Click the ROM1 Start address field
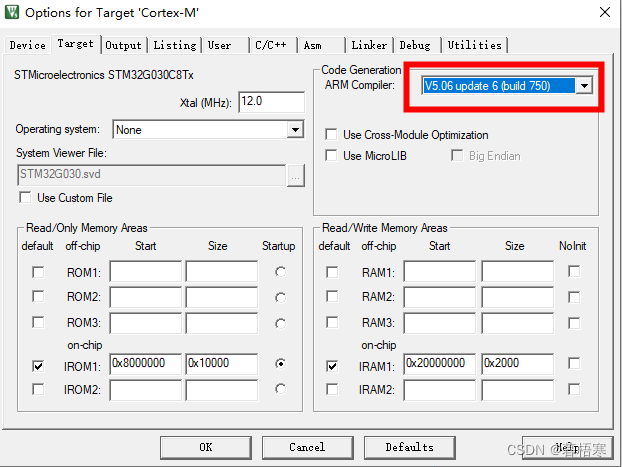Screen dimensions: 622x467 [146, 271]
